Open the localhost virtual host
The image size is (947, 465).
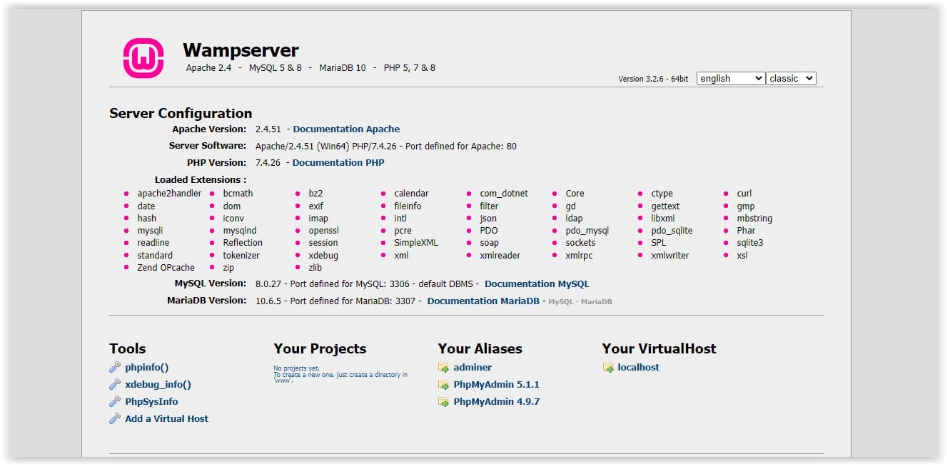pyautogui.click(x=638, y=367)
